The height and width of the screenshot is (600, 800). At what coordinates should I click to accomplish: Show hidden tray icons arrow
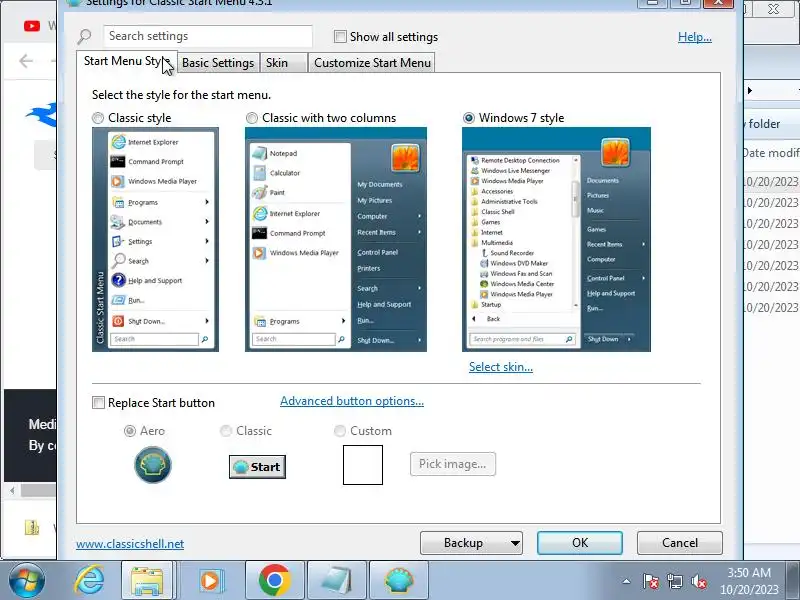coord(627,581)
